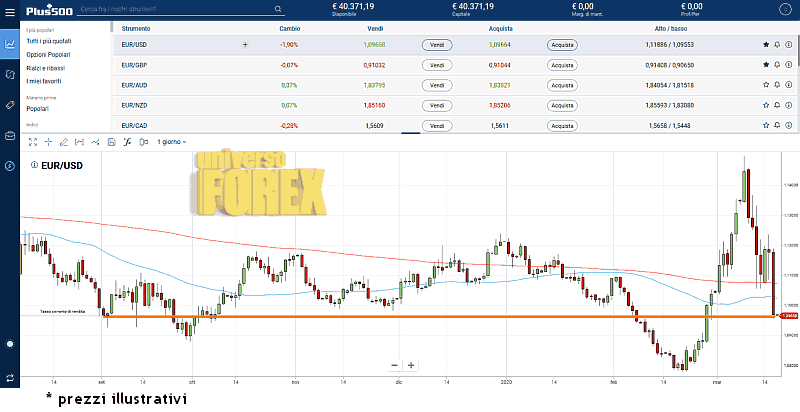Screen dimensions: 800x412
Task: Add EUR/AUD to favorites with star
Action: (x=766, y=85)
